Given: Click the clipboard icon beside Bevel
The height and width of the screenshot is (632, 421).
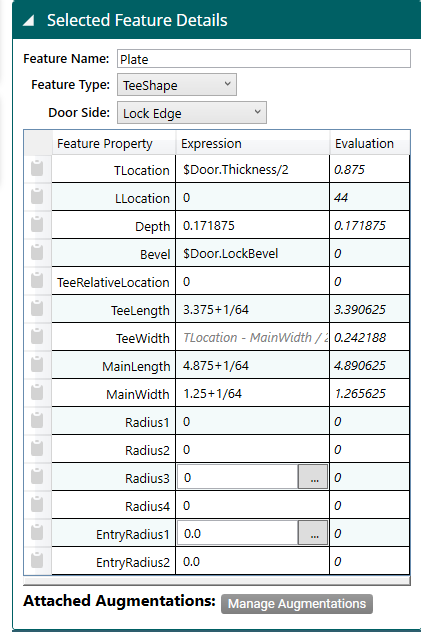Looking at the screenshot, I should pyautogui.click(x=37, y=252).
